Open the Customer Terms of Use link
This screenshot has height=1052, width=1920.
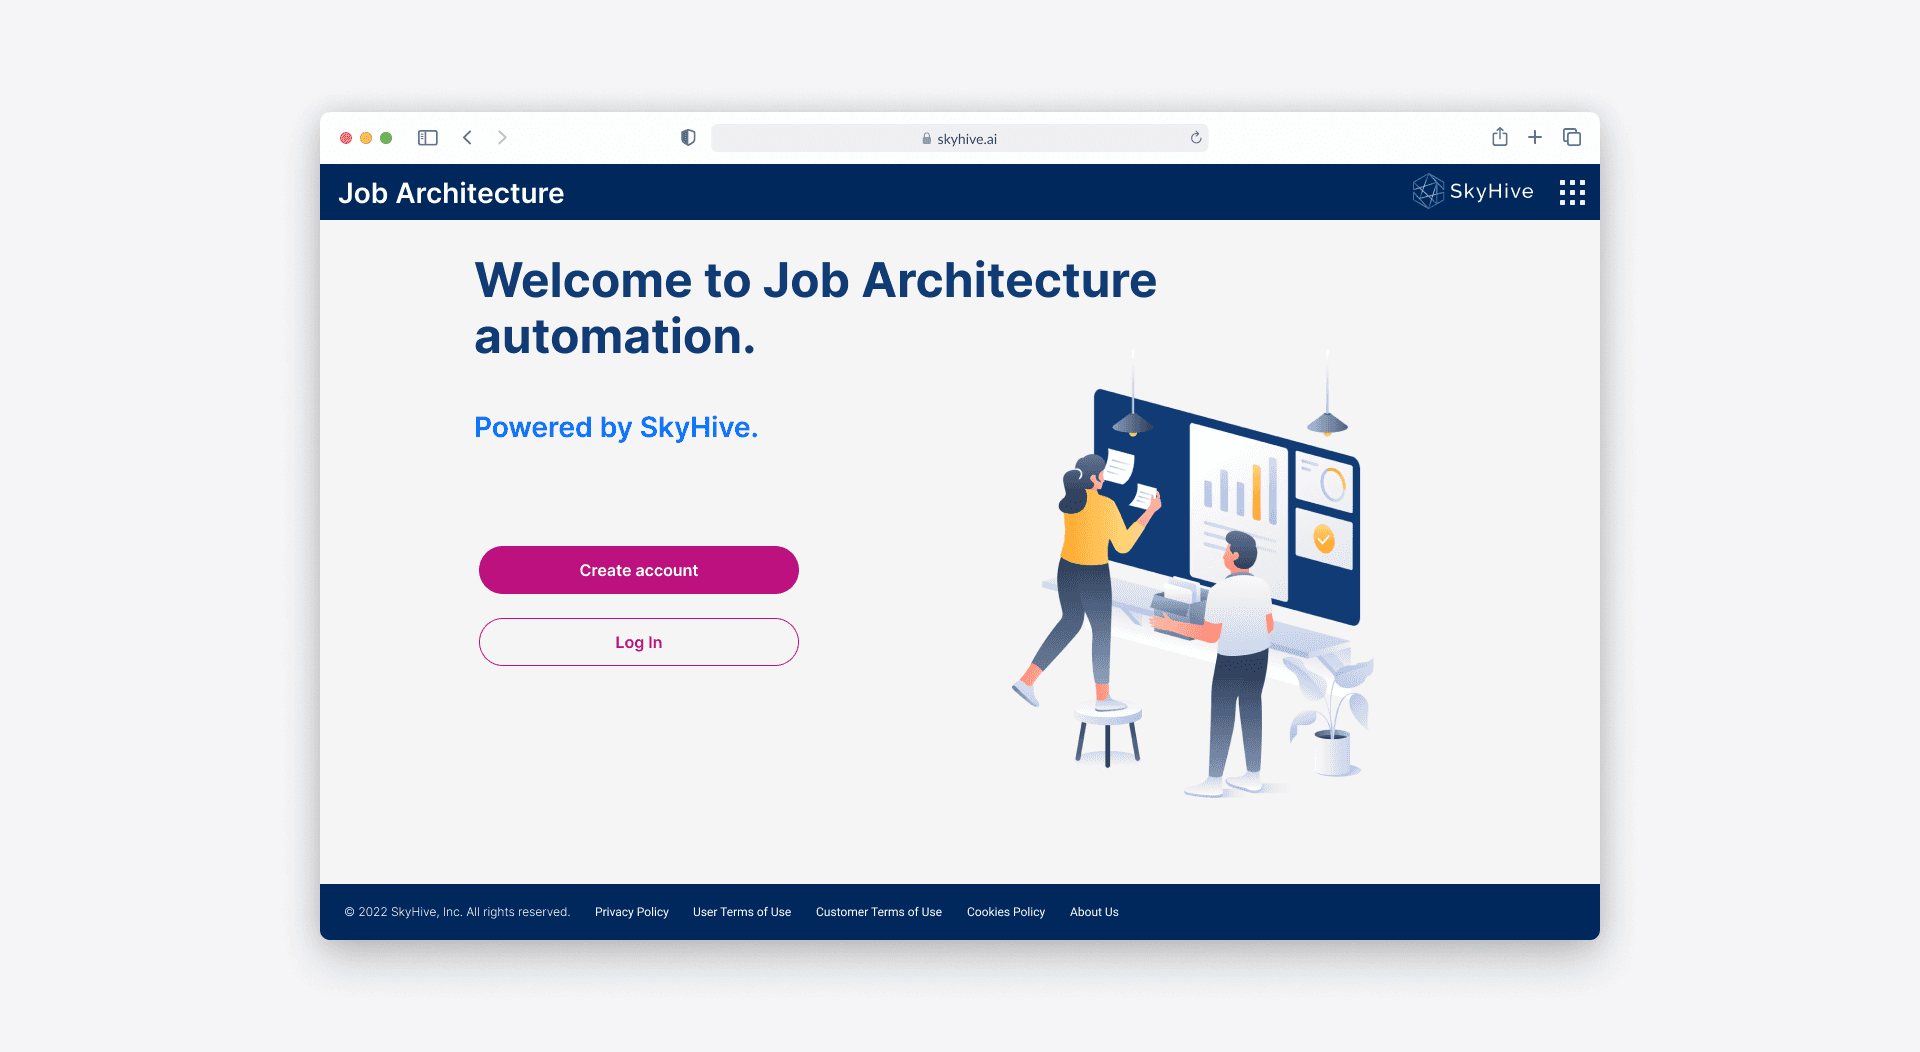click(879, 912)
